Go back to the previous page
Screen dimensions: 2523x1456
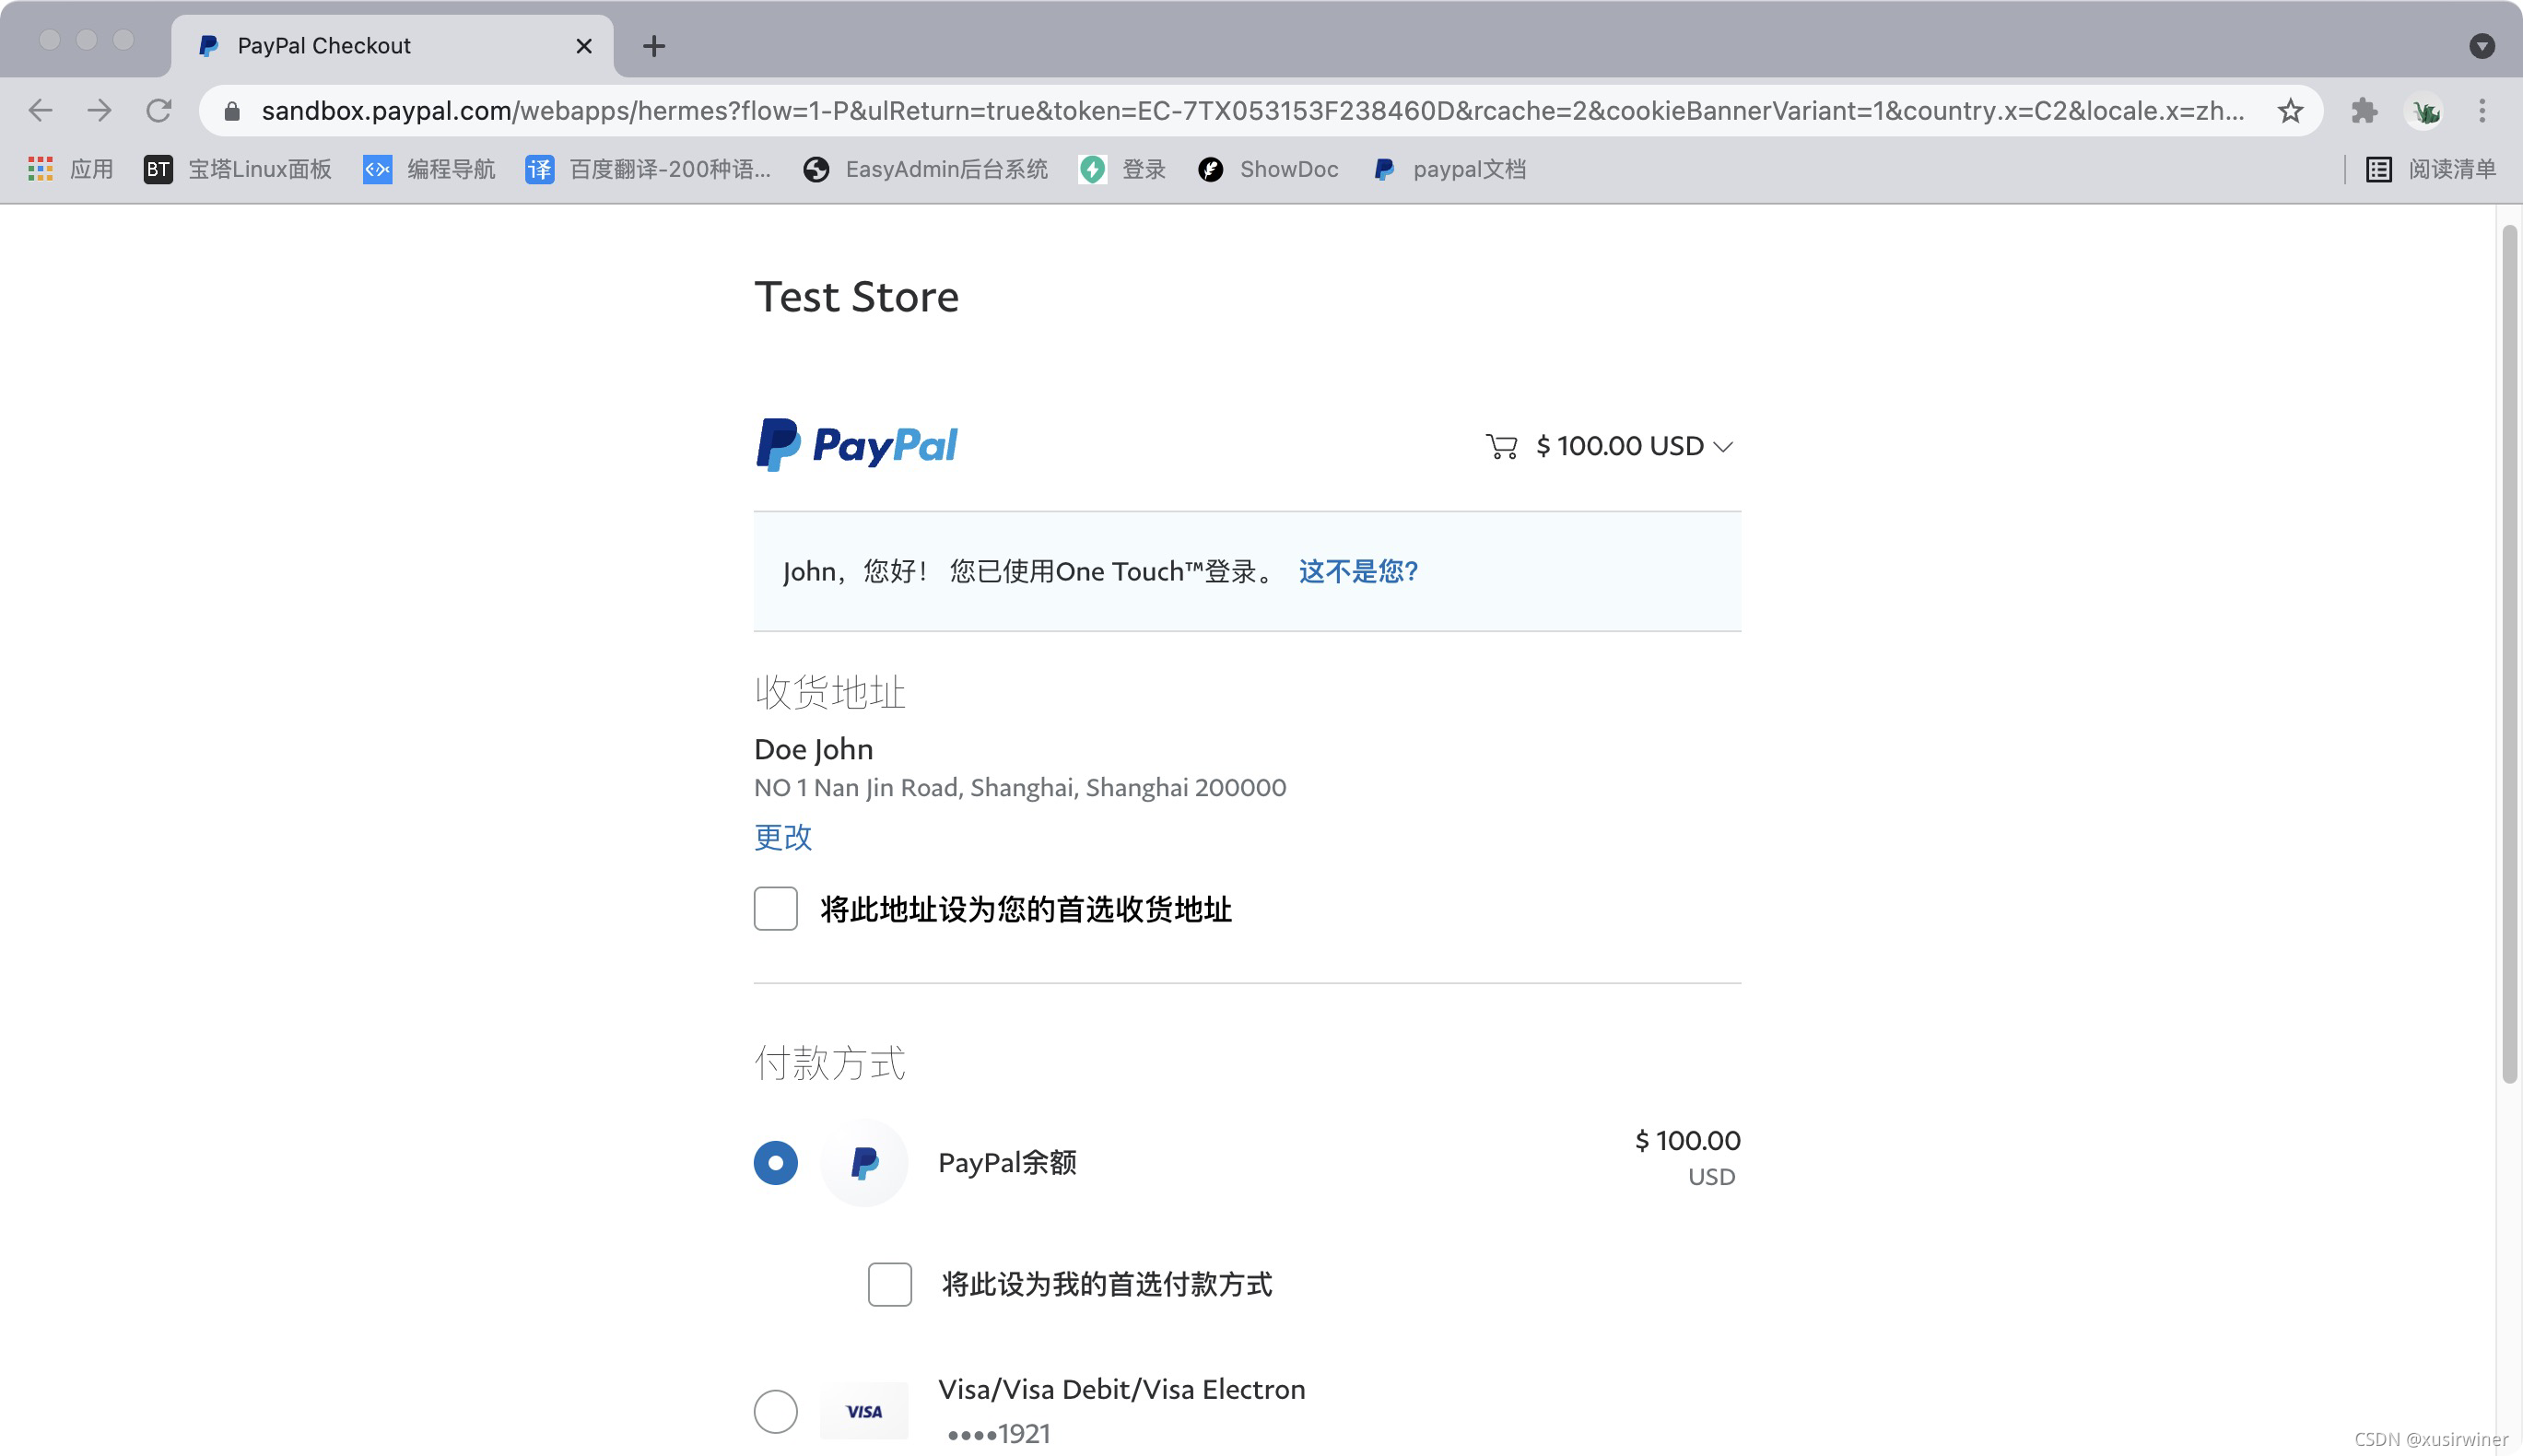tap(41, 110)
